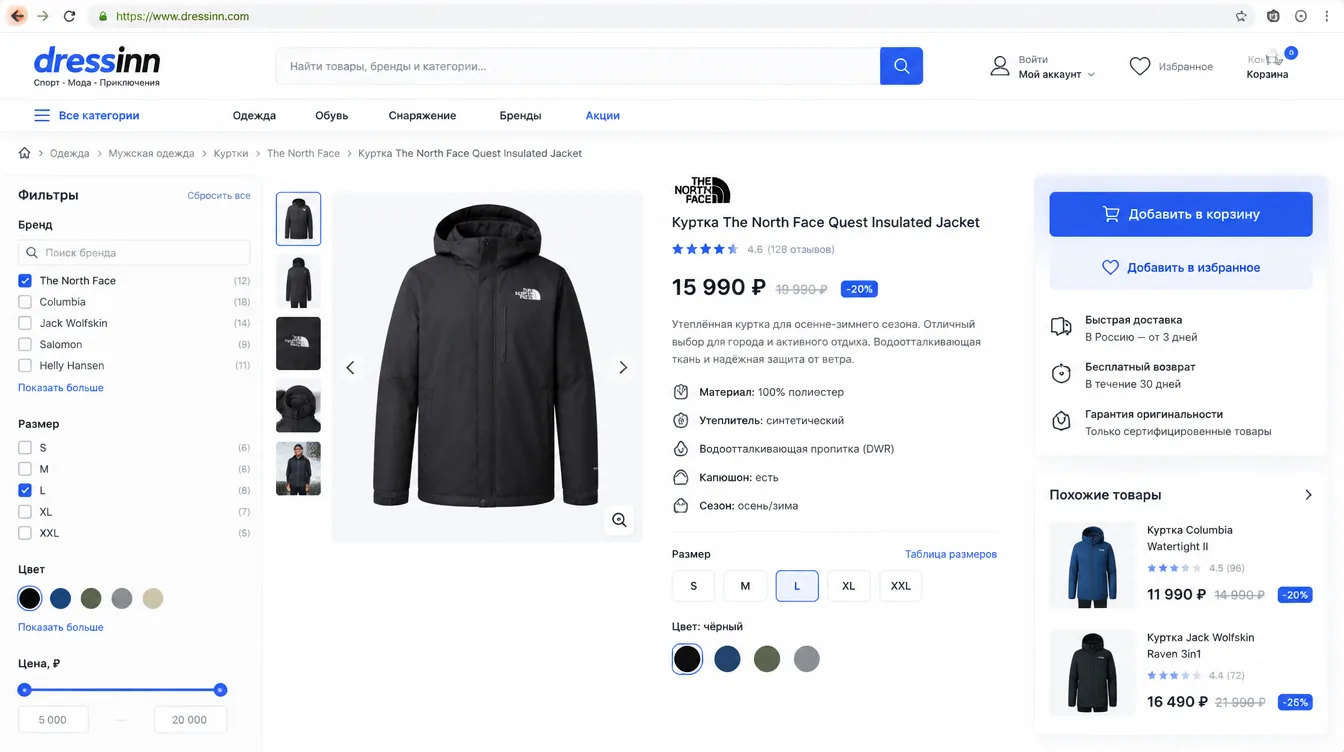Show more brands under Бренд
1344x752 pixels.
[x=61, y=387]
